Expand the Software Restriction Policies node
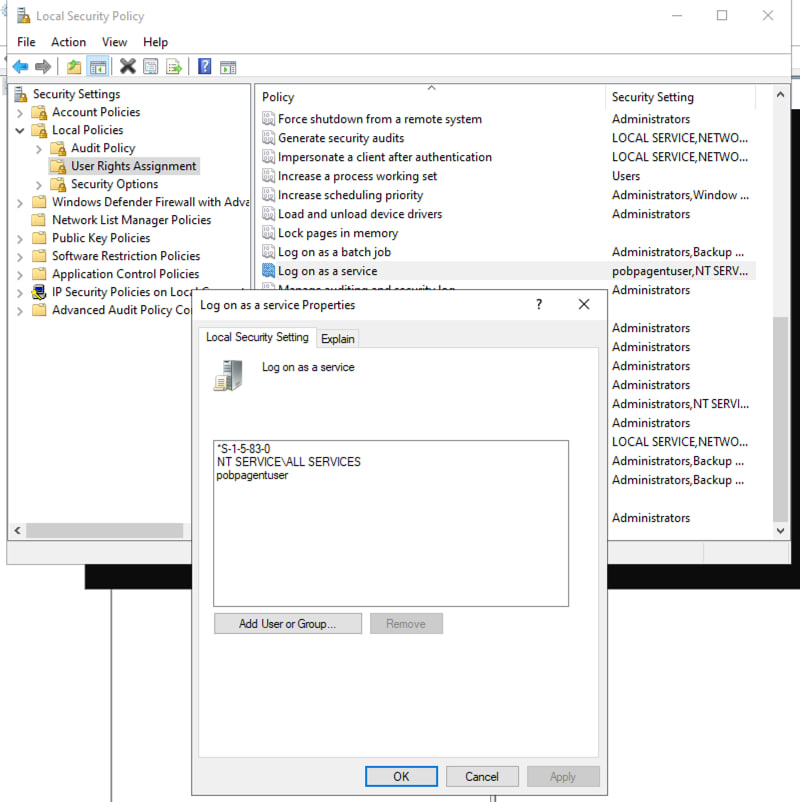This screenshot has height=802, width=800. click(20, 257)
